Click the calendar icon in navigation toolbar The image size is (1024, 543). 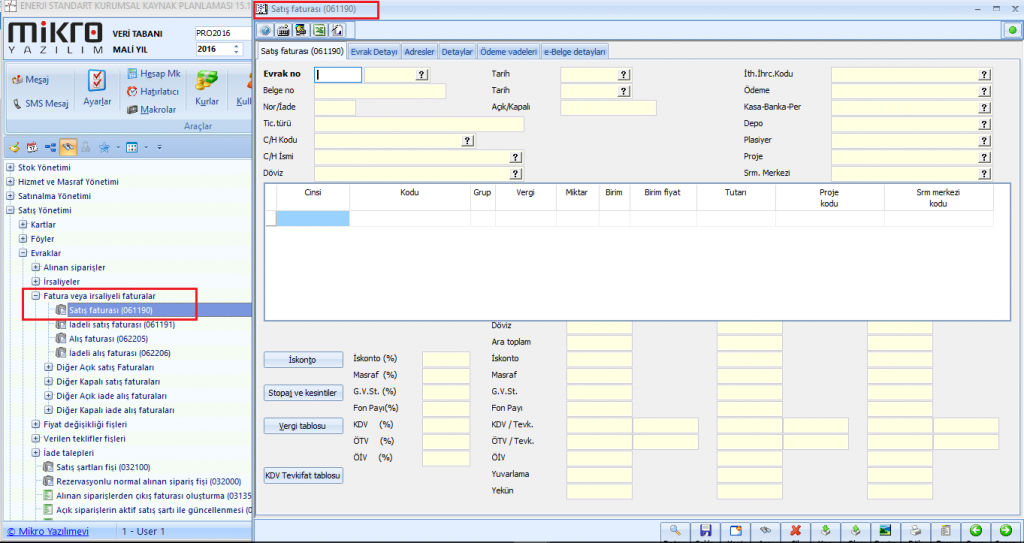tap(32, 147)
